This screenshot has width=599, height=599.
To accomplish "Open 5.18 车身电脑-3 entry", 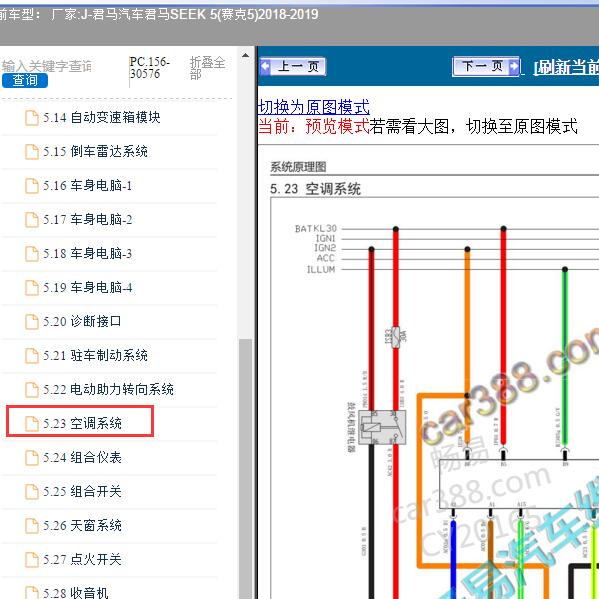I will coord(87,254).
